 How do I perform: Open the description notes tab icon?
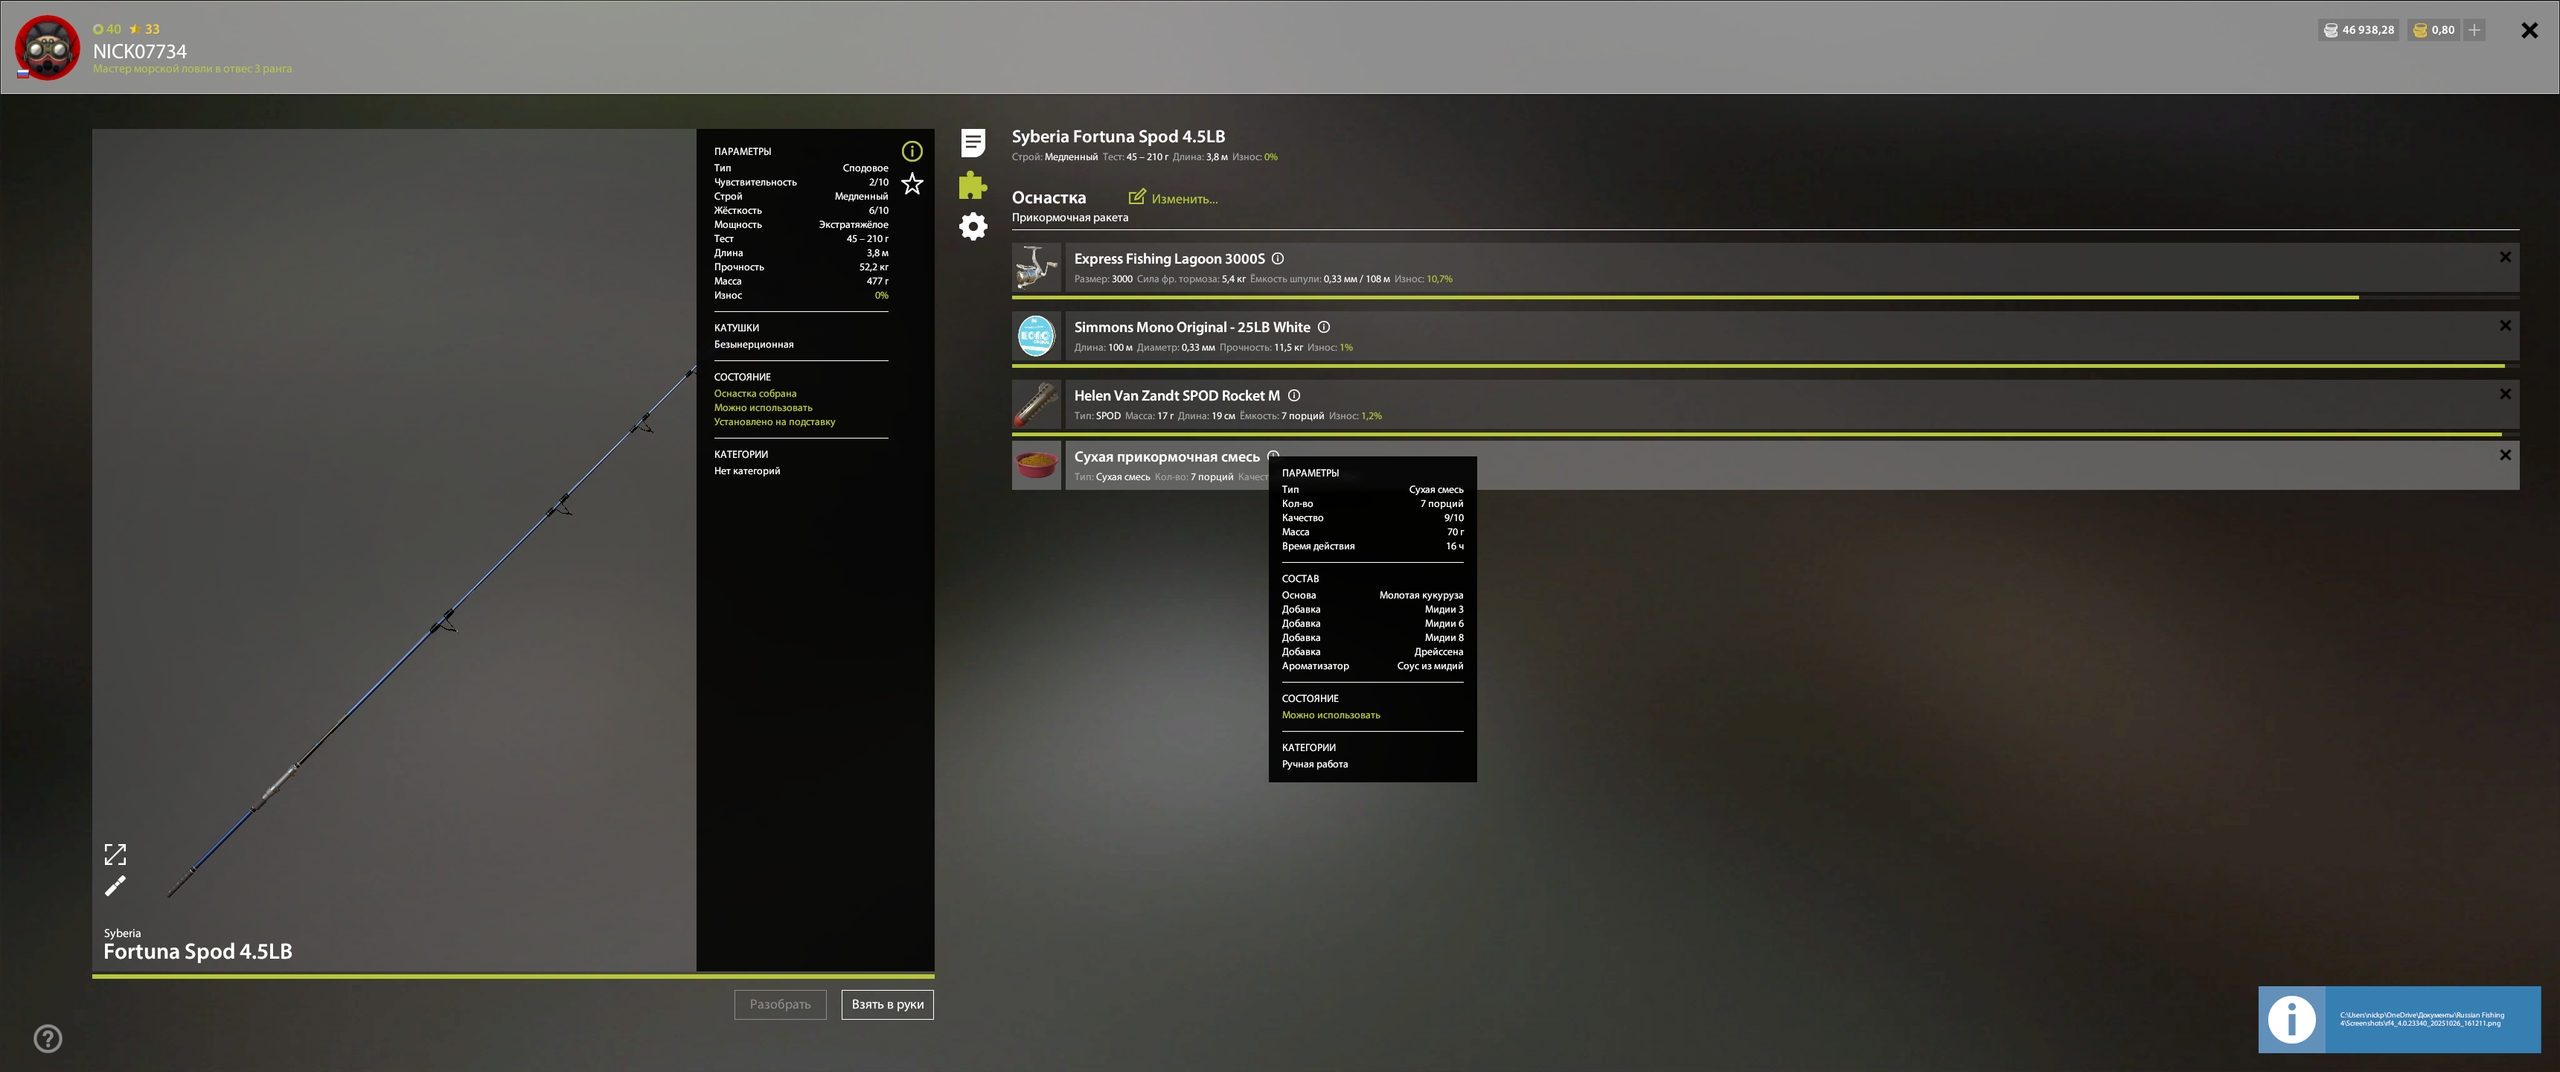[972, 143]
